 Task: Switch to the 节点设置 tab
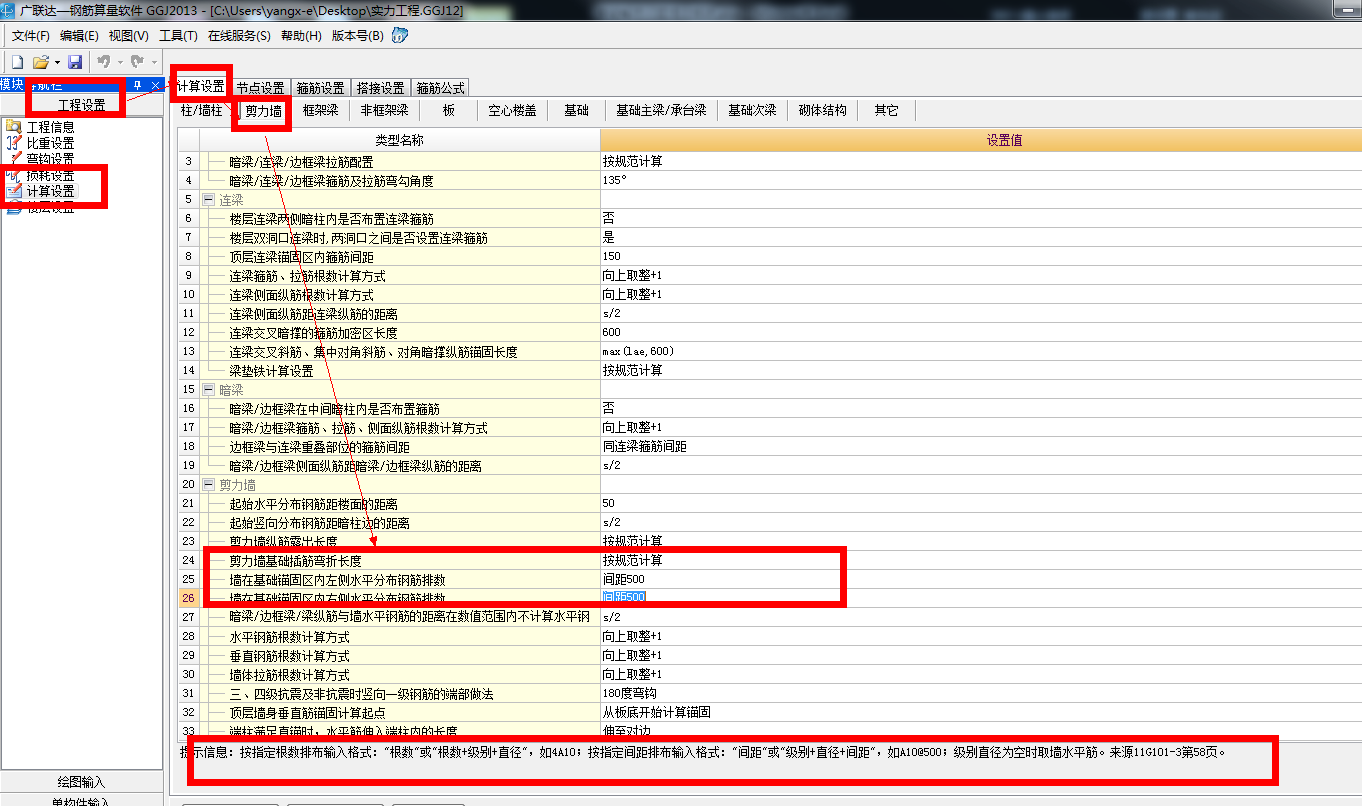[260, 88]
